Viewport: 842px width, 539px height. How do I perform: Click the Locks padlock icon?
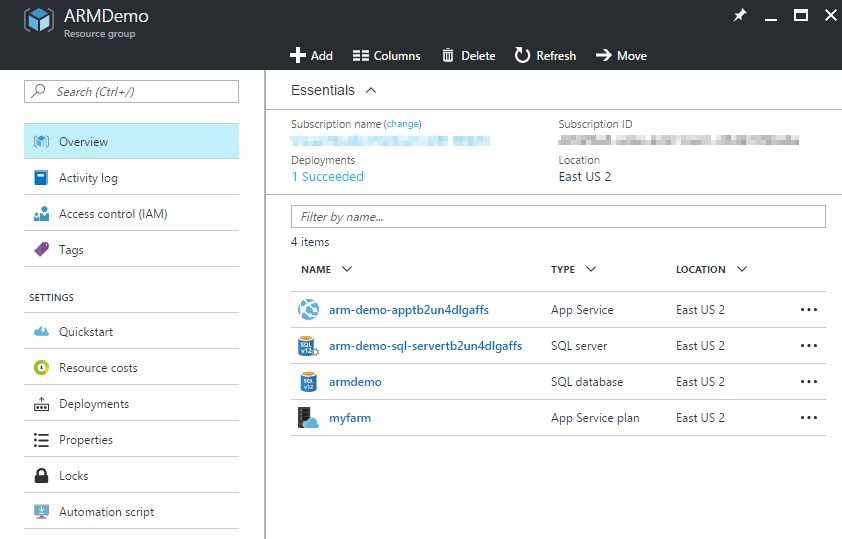point(41,476)
